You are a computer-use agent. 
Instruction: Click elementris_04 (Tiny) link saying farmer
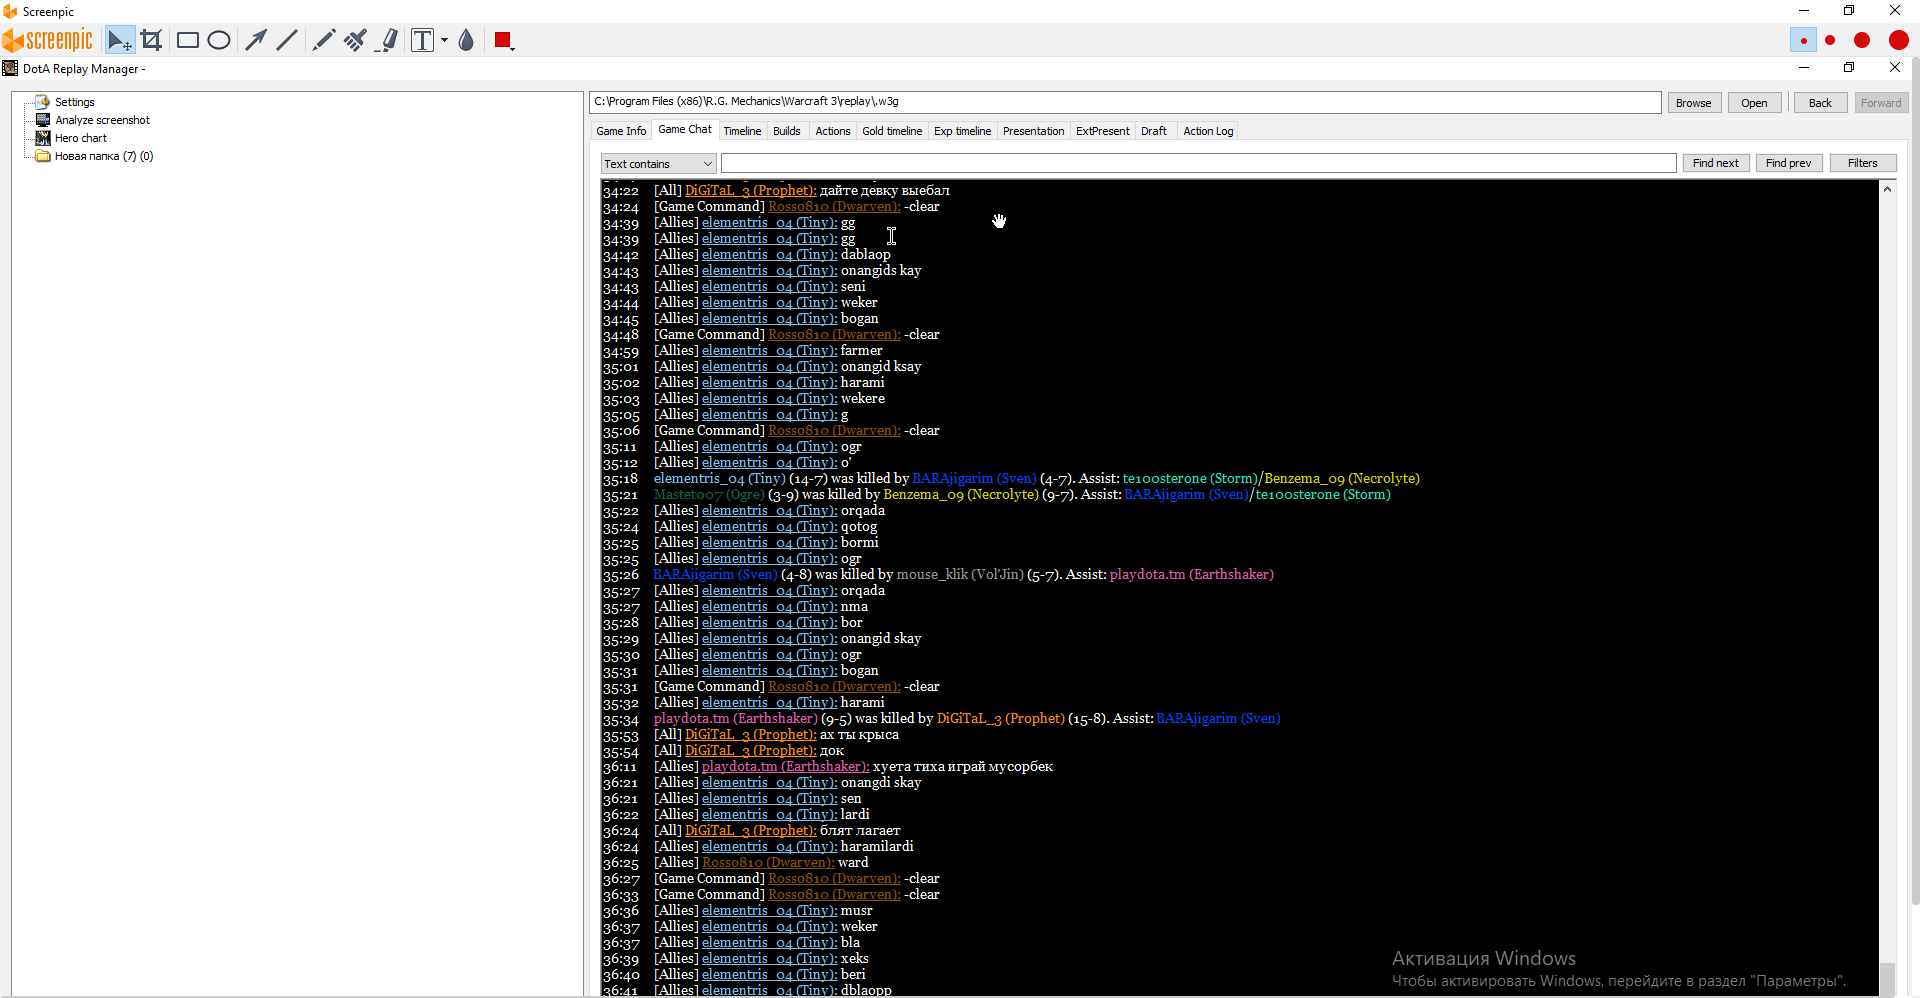coord(769,350)
